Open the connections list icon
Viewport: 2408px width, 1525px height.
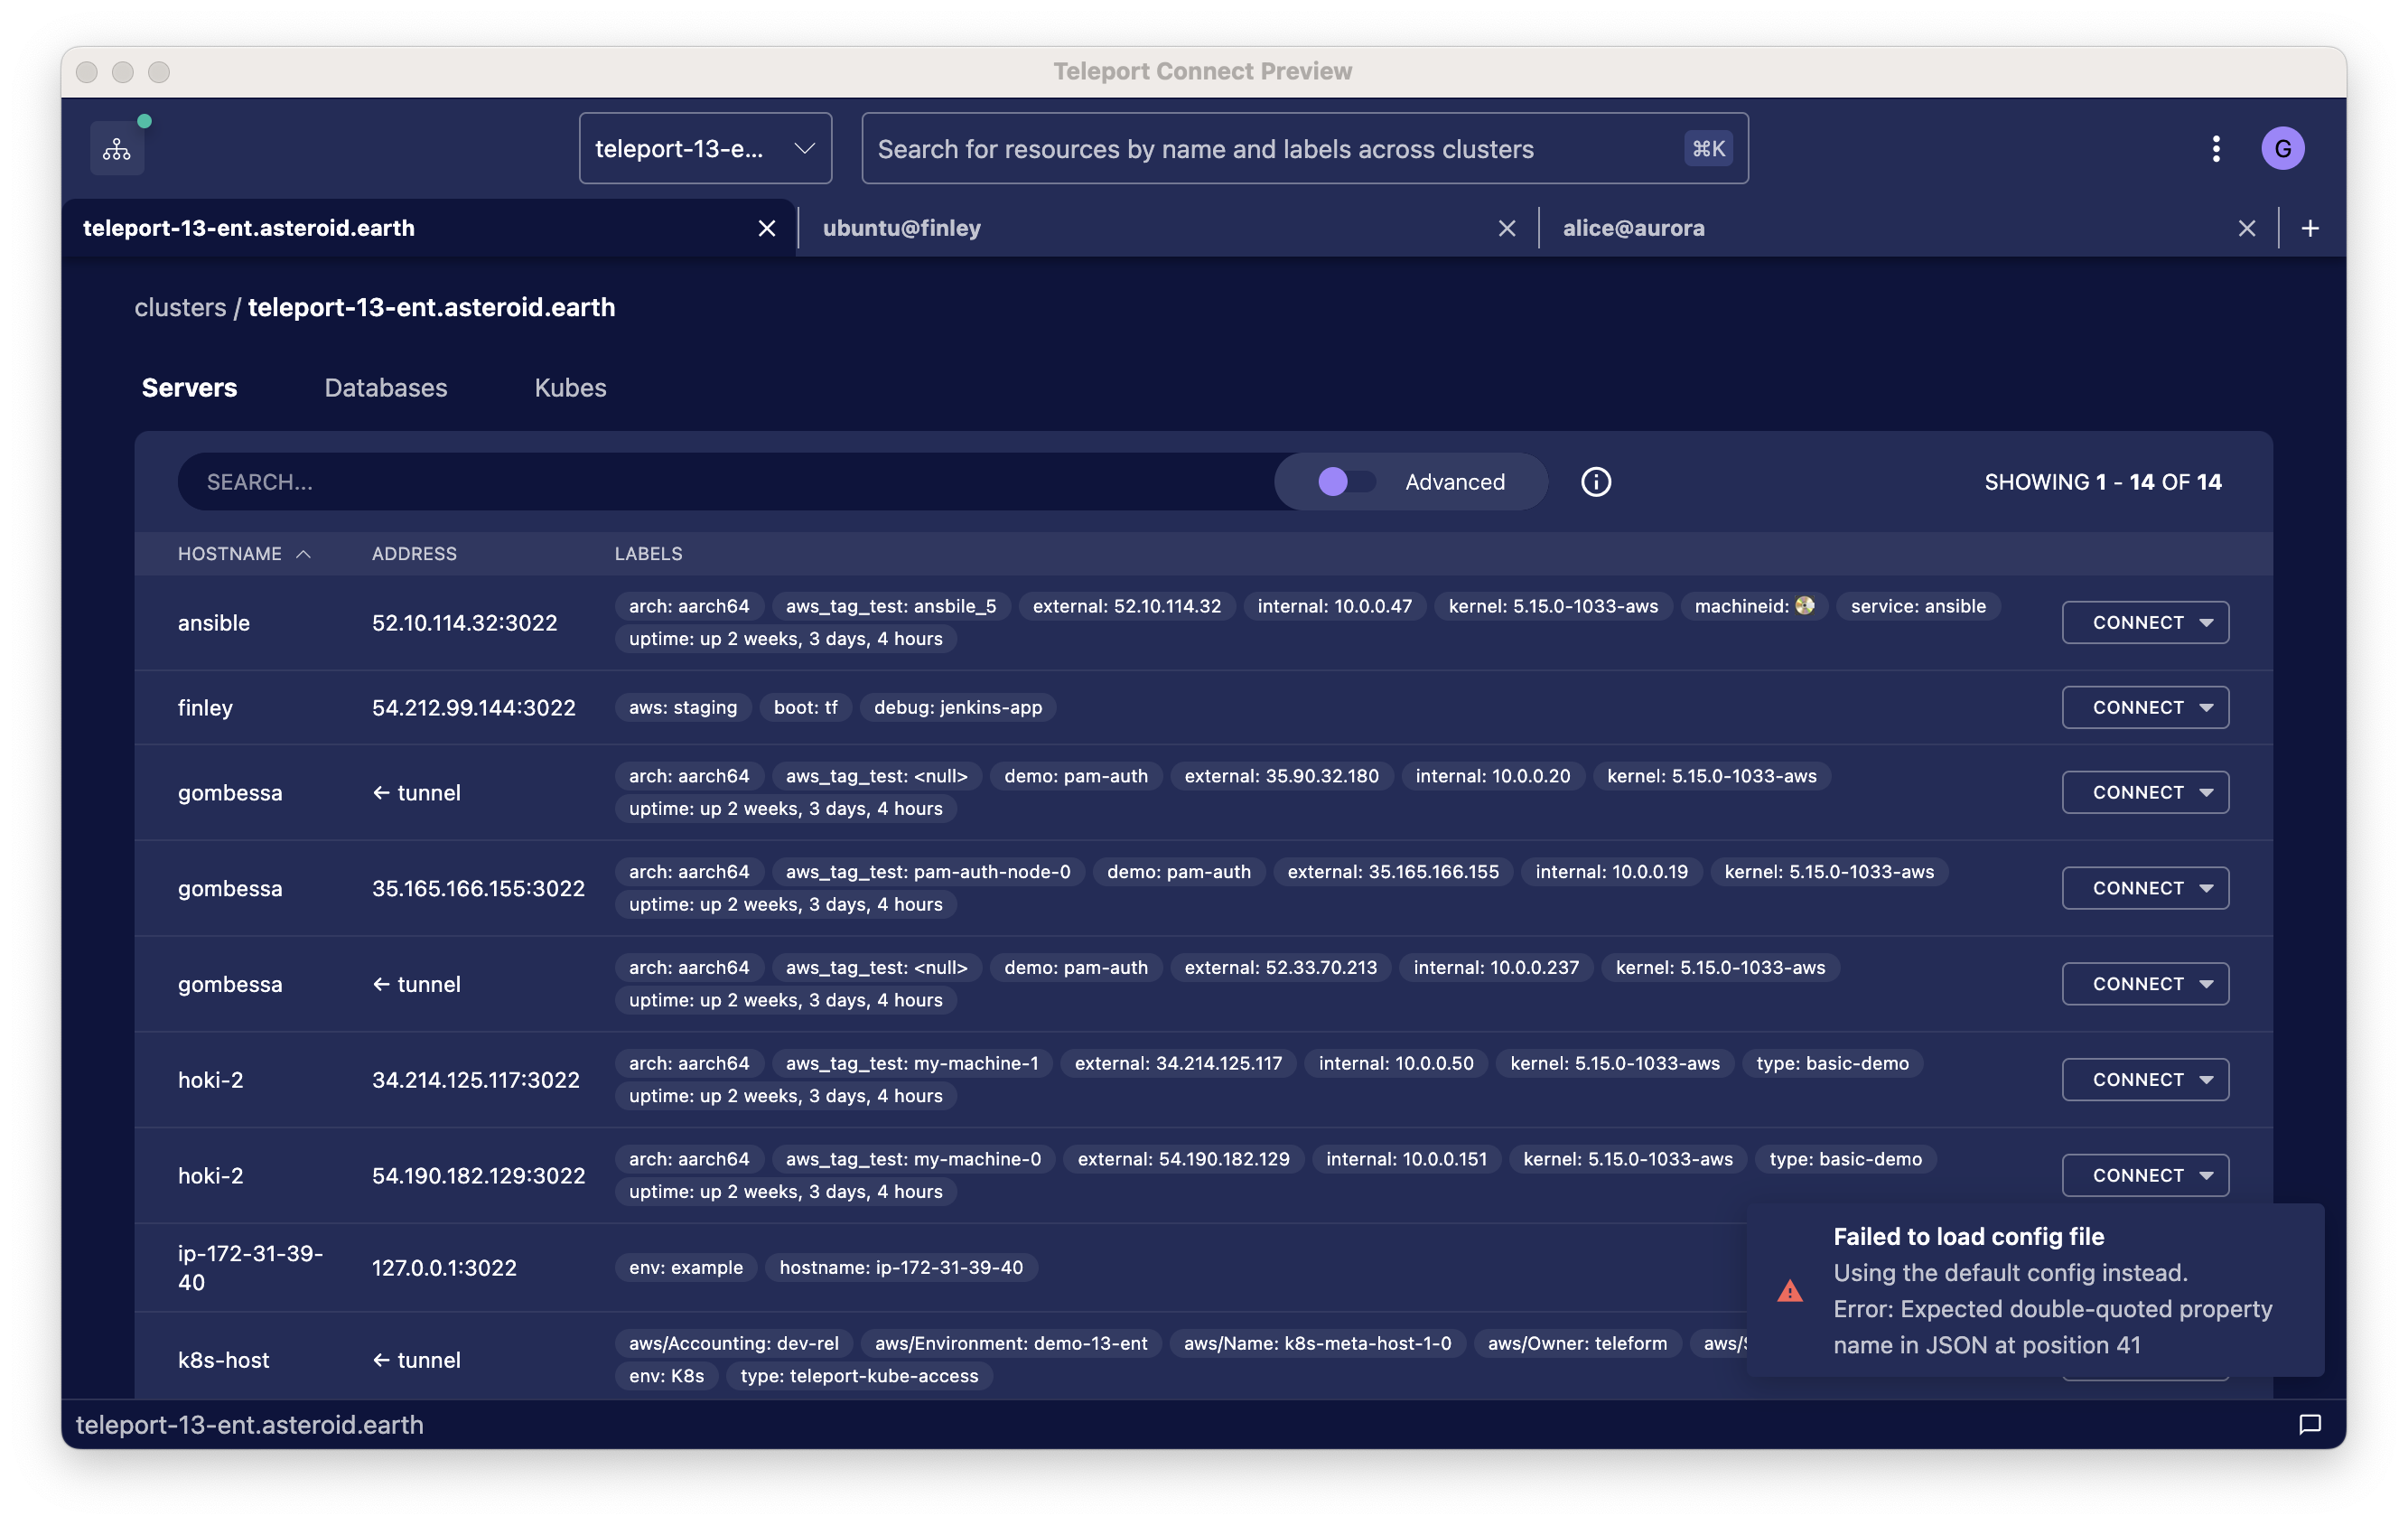(117, 149)
